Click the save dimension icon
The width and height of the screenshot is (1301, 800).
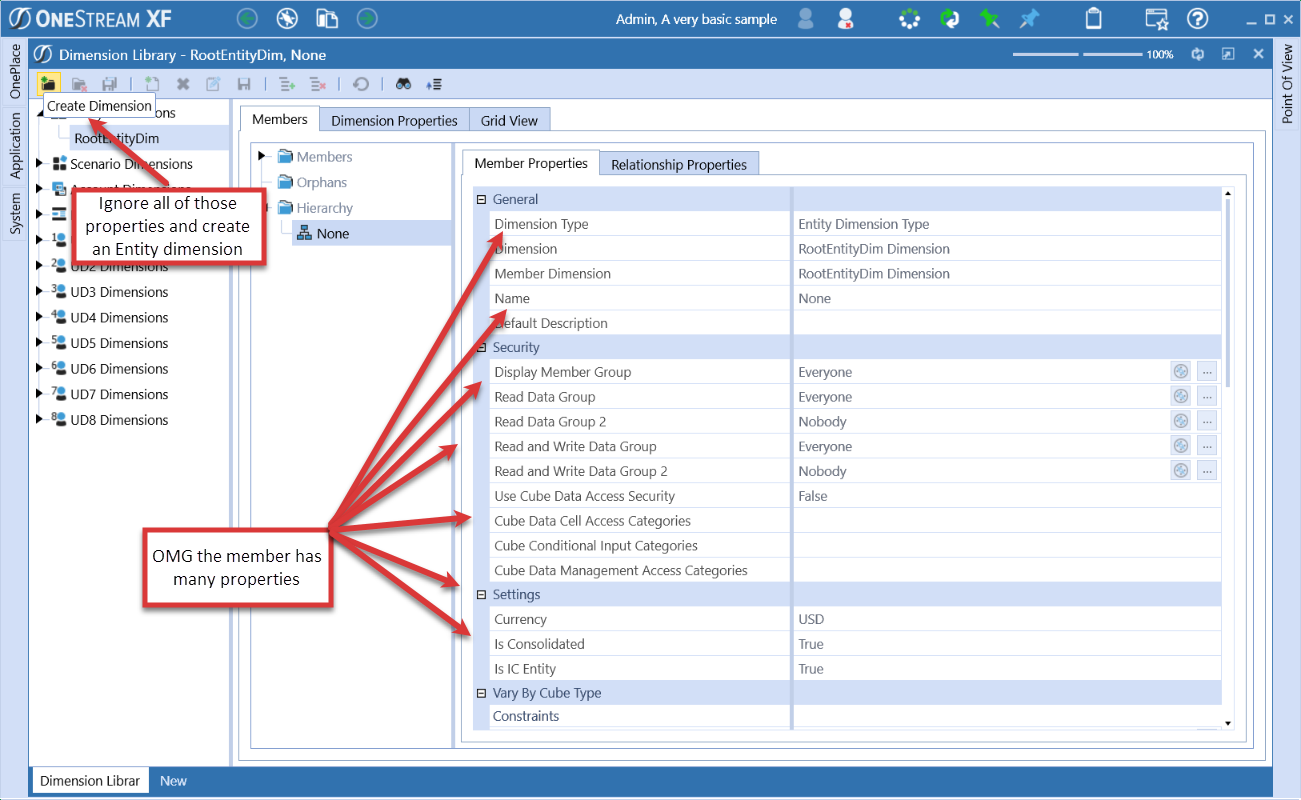click(x=110, y=85)
